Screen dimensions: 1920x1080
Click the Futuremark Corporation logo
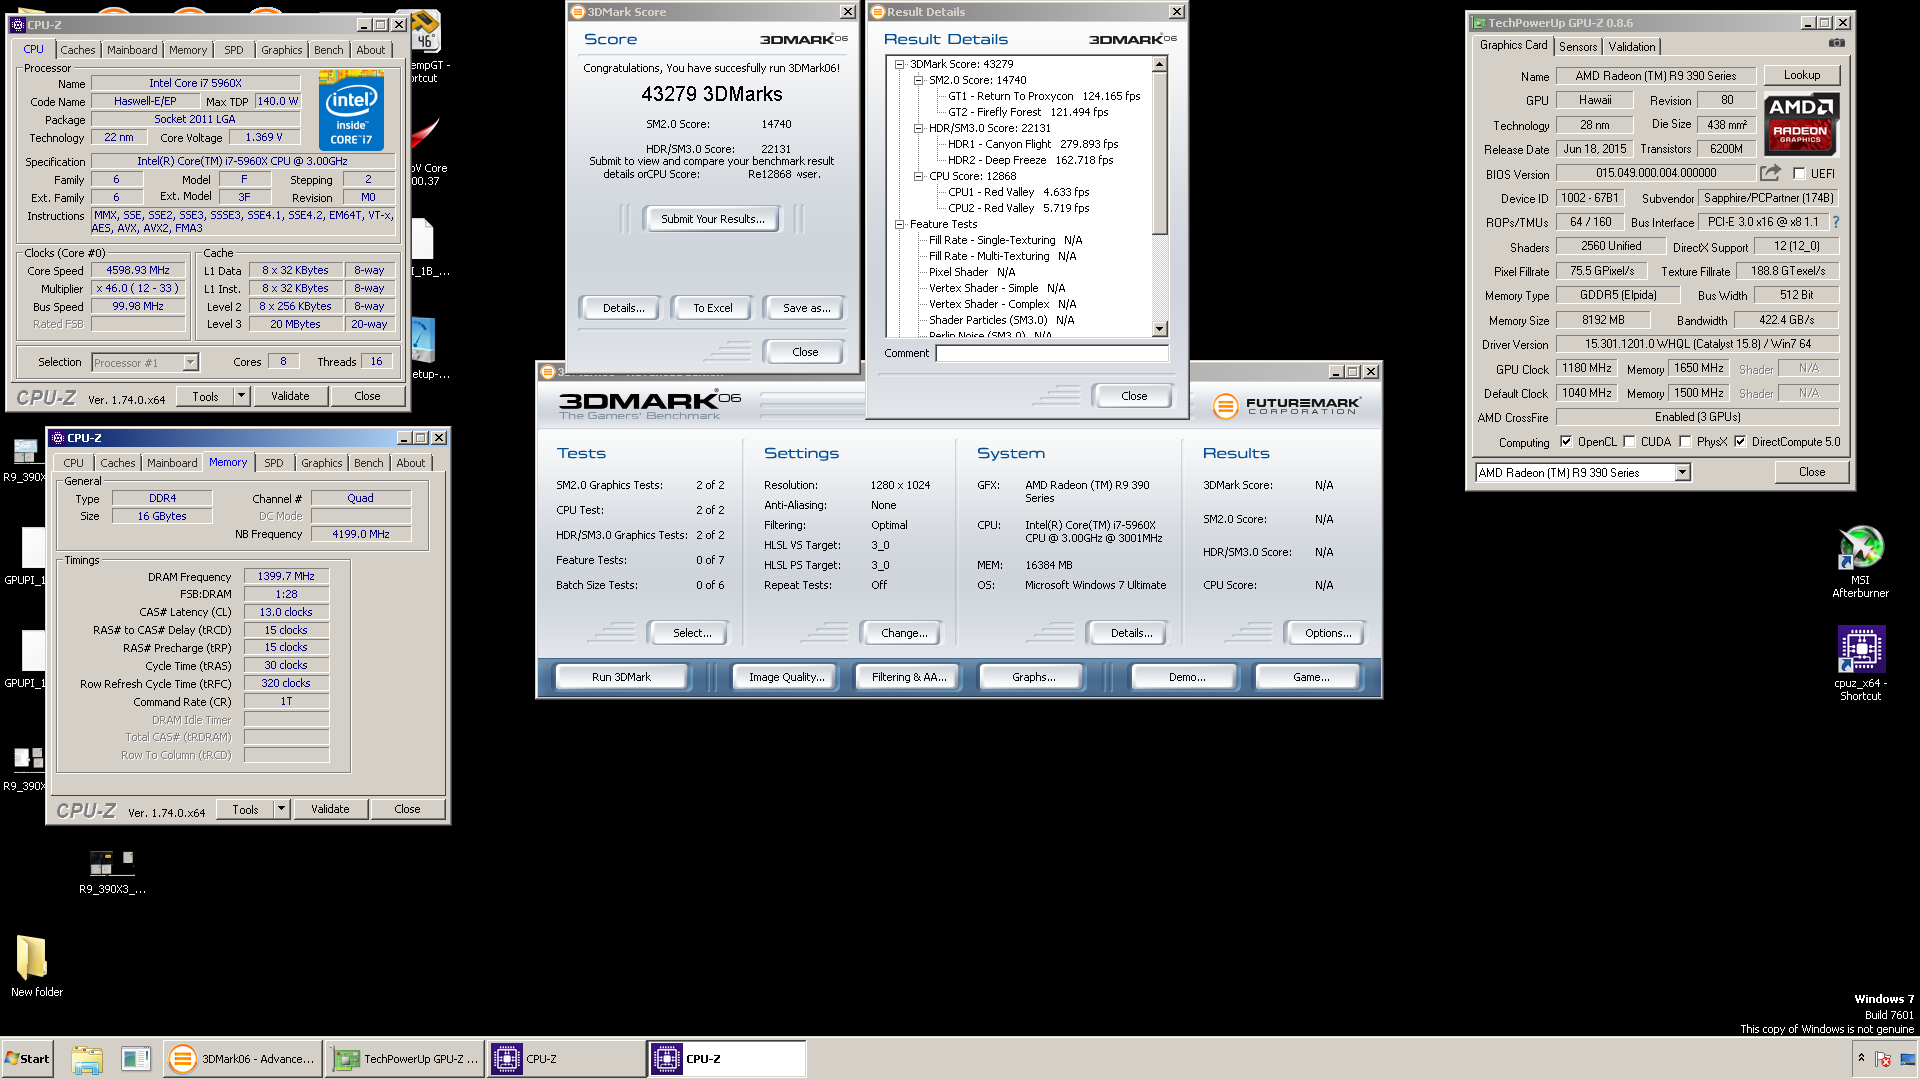pyautogui.click(x=1287, y=405)
